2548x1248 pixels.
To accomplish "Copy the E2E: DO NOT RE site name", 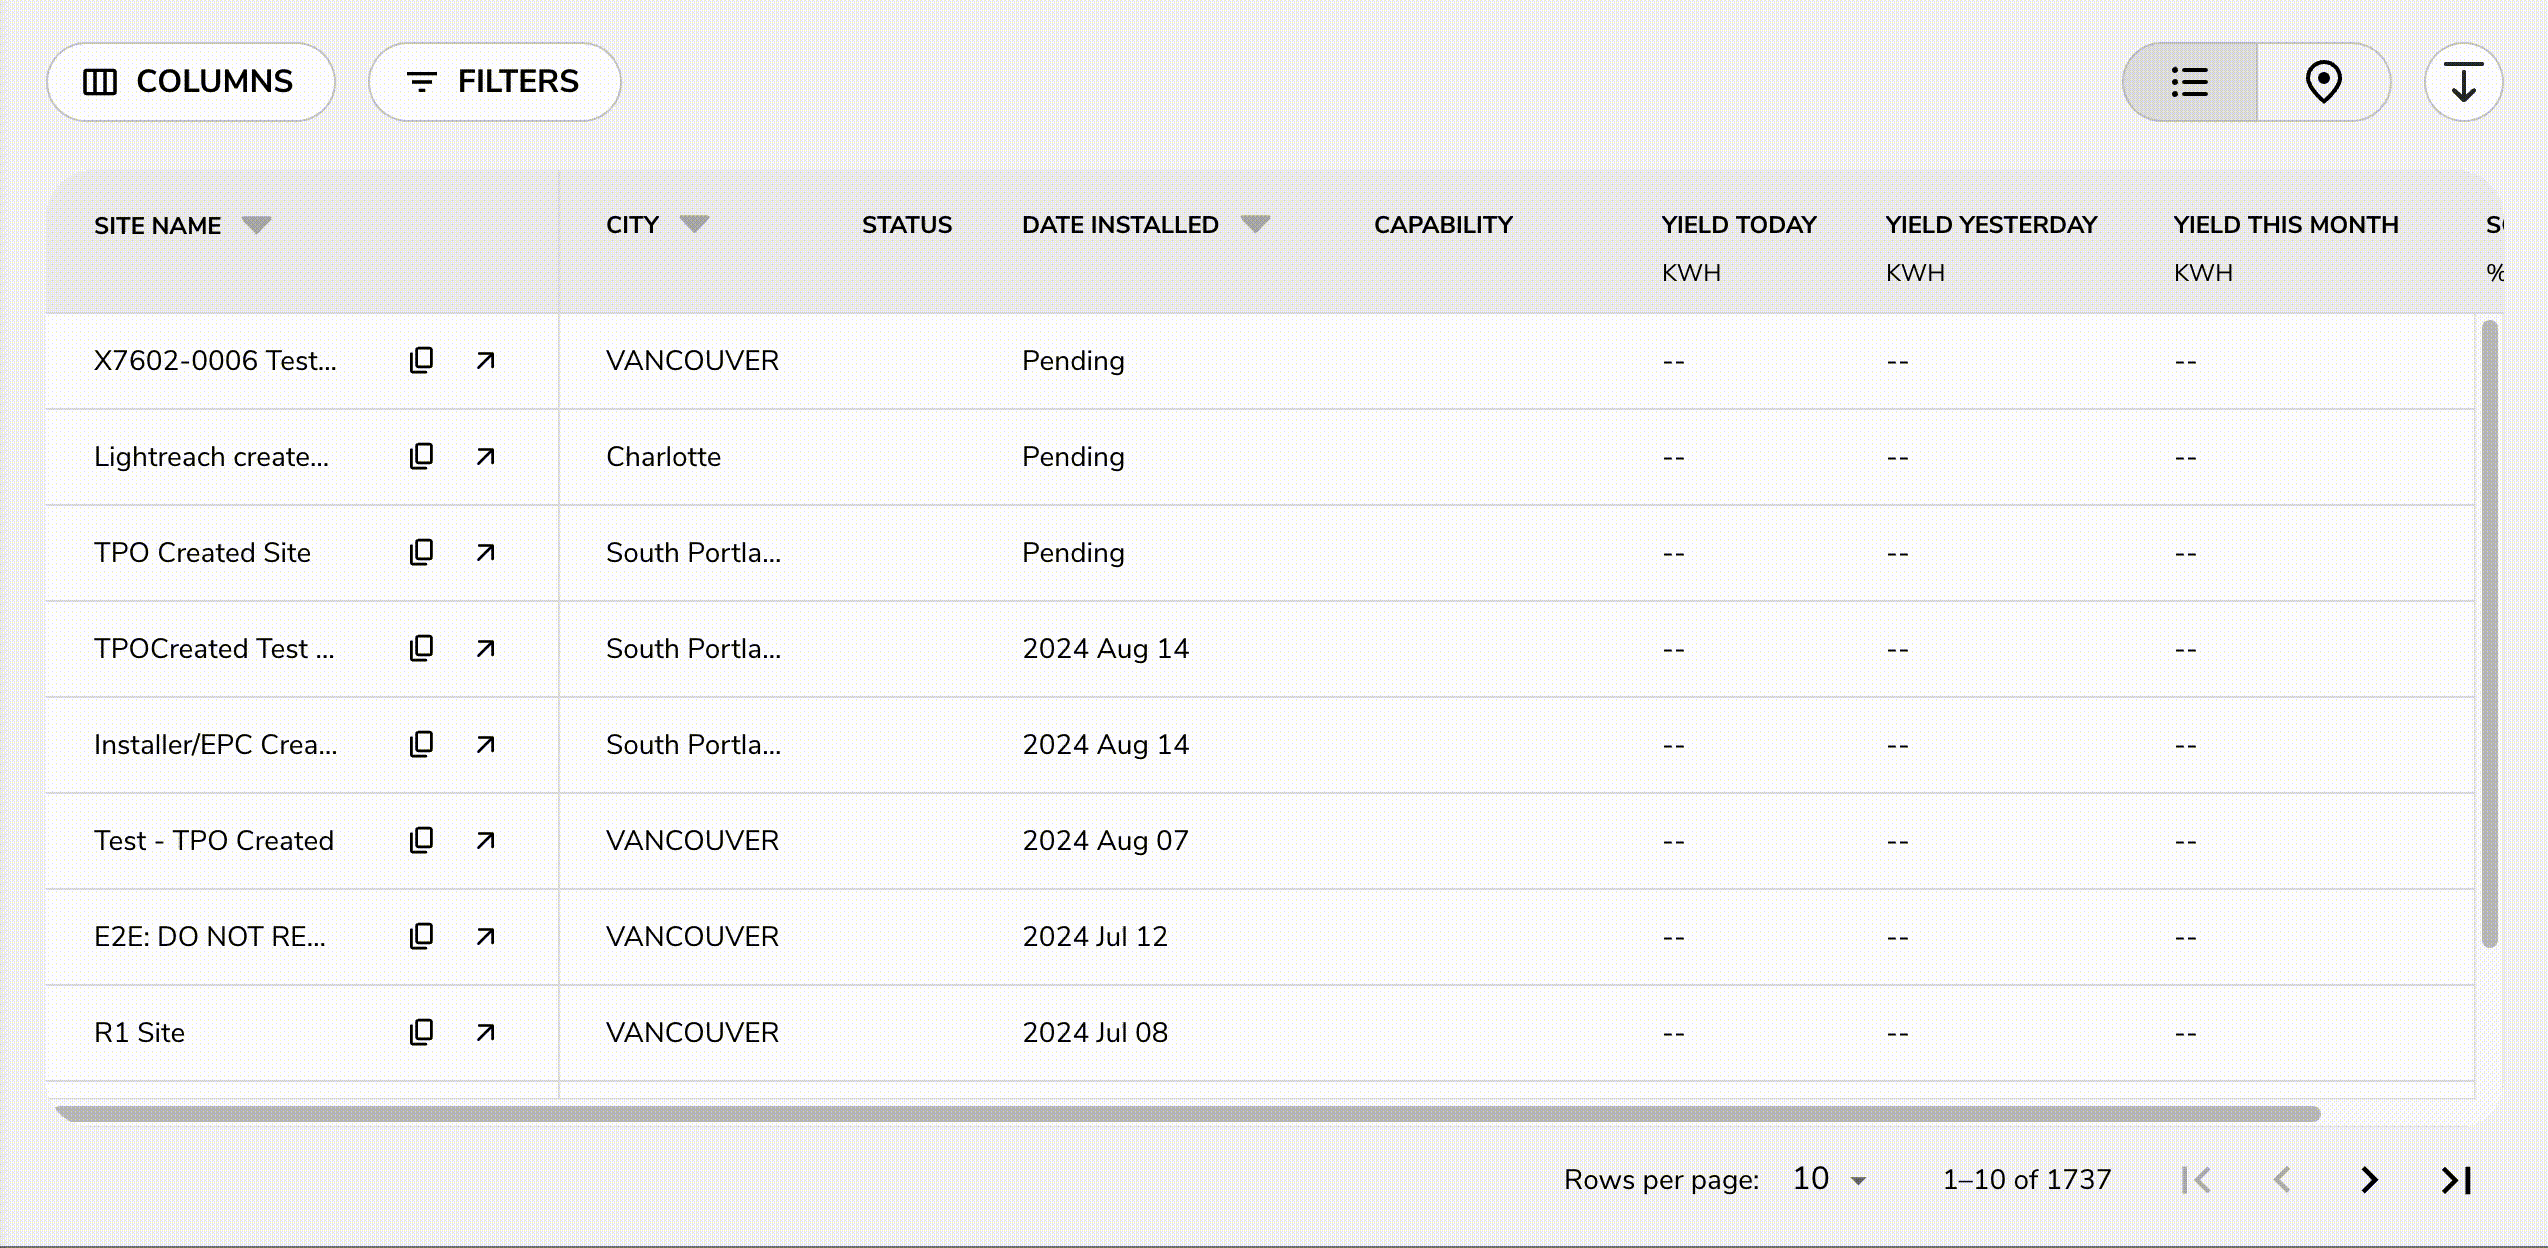I will coord(421,936).
